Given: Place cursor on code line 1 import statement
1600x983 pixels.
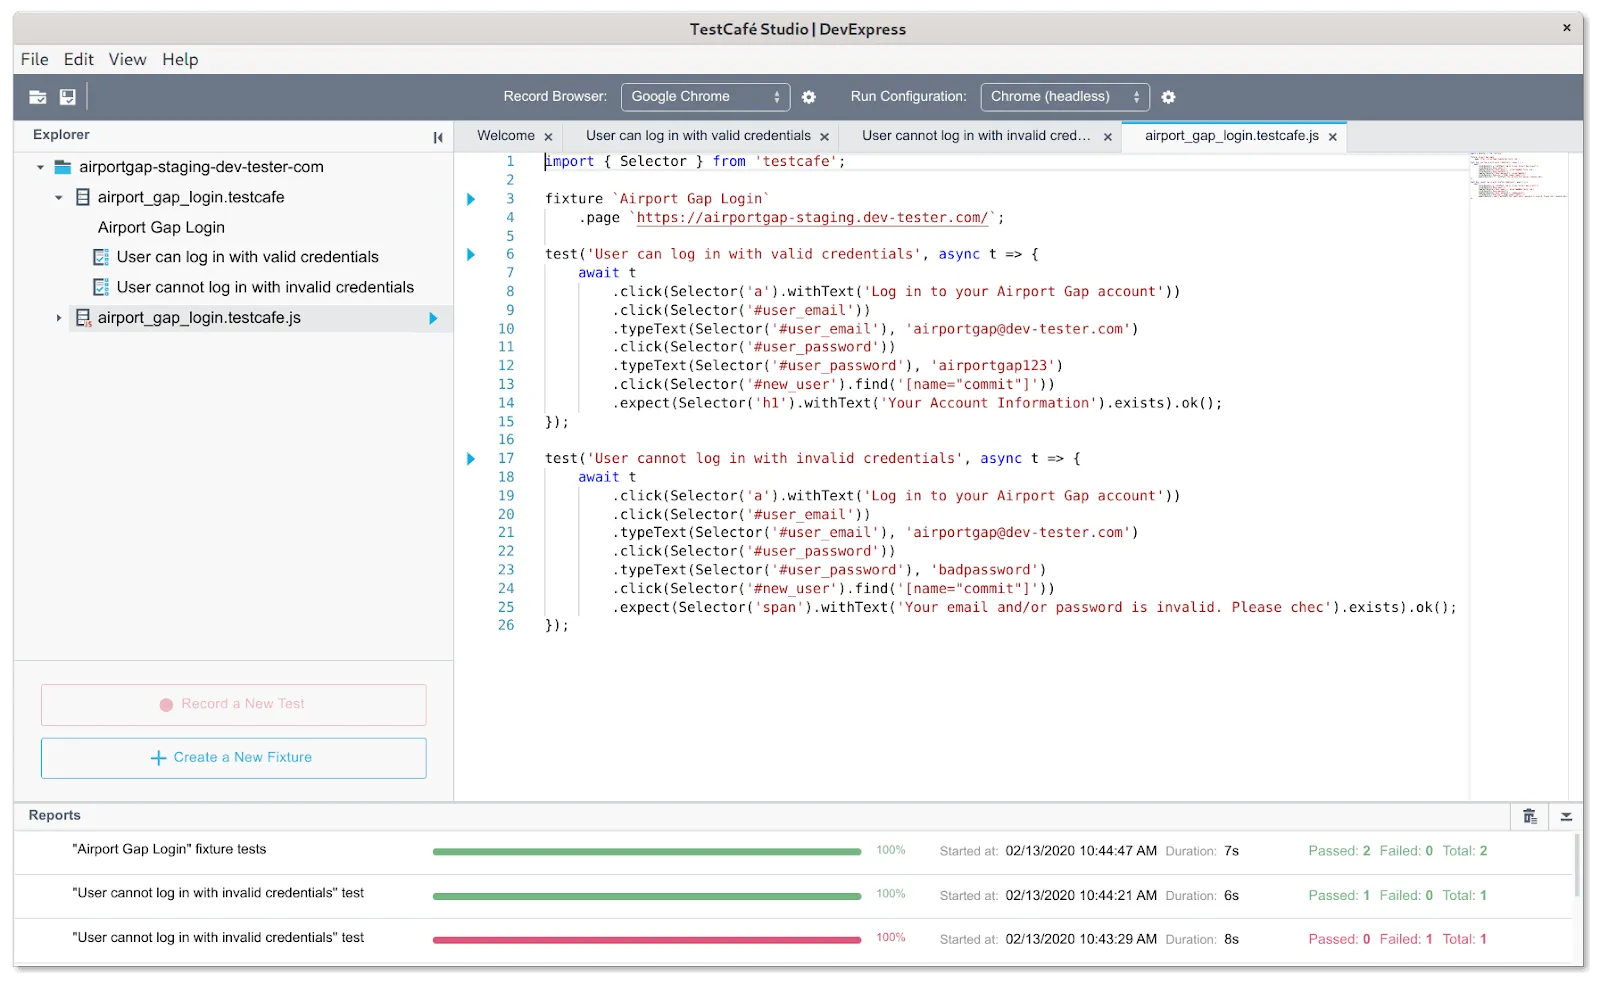Looking at the screenshot, I should pyautogui.click(x=694, y=162).
